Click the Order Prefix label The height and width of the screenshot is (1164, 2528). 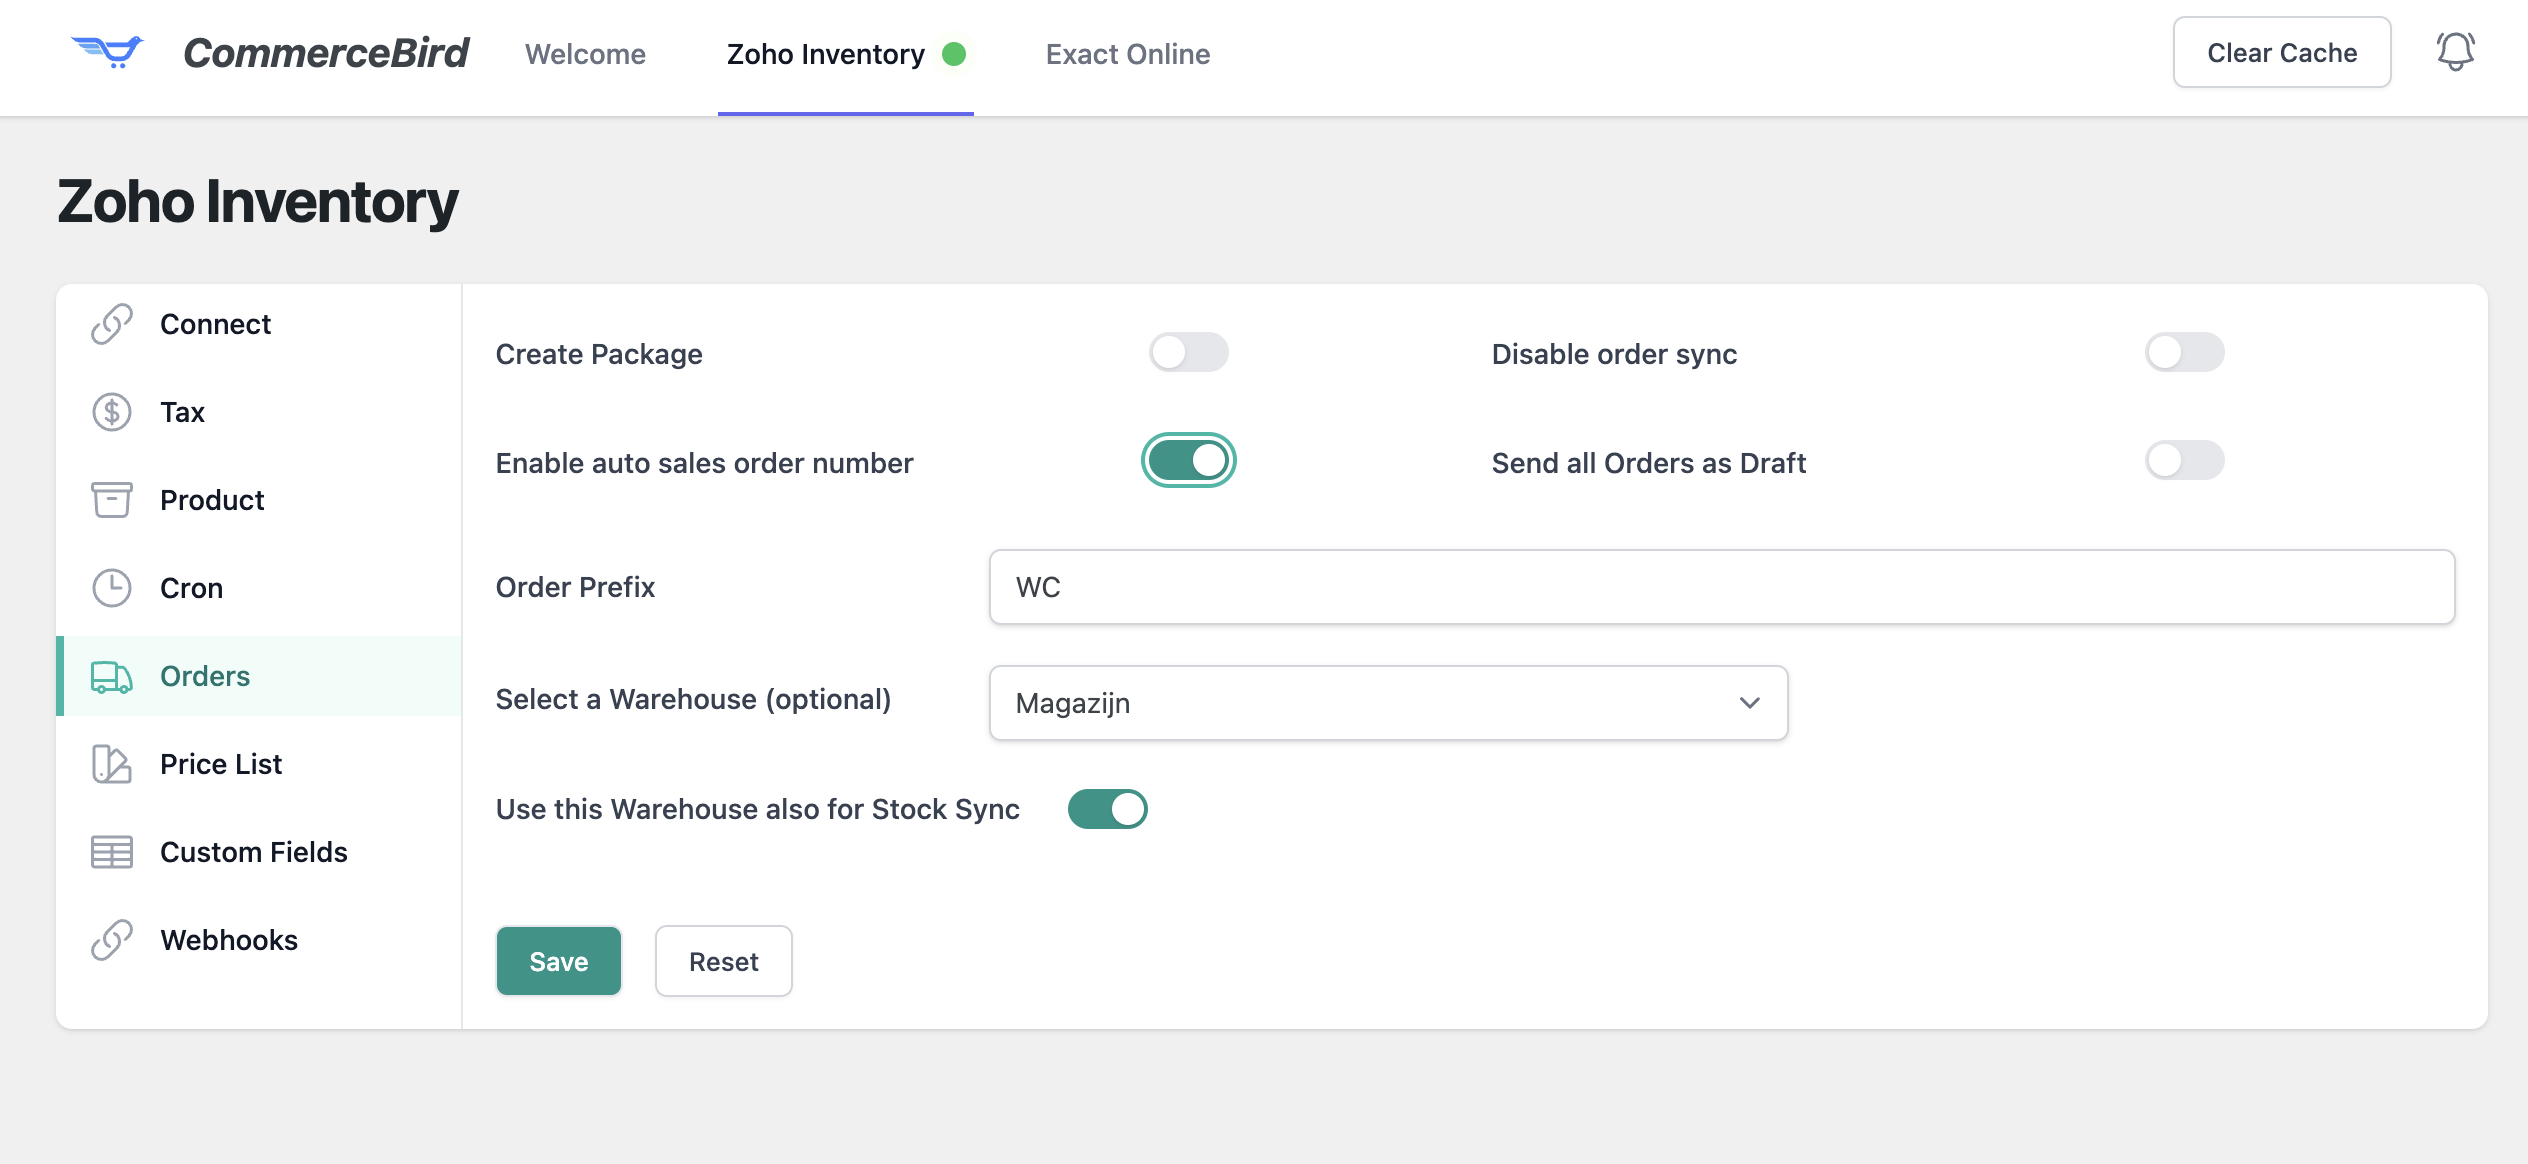tap(575, 587)
